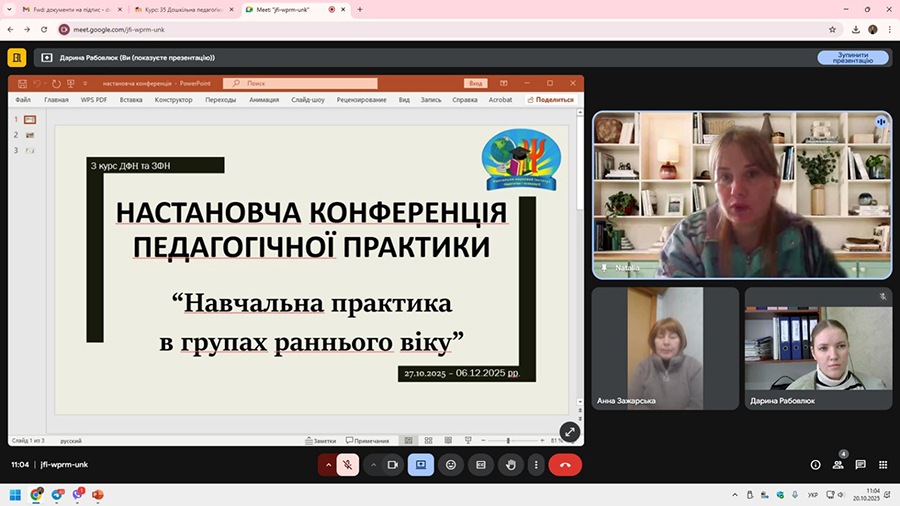This screenshot has width=900, height=506.
Task: Open the Анимация ribbon tab
Action: point(264,100)
